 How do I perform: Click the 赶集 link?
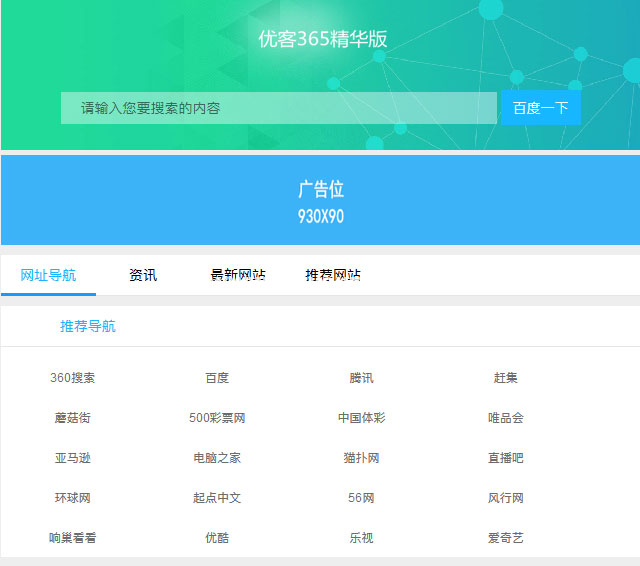click(505, 378)
